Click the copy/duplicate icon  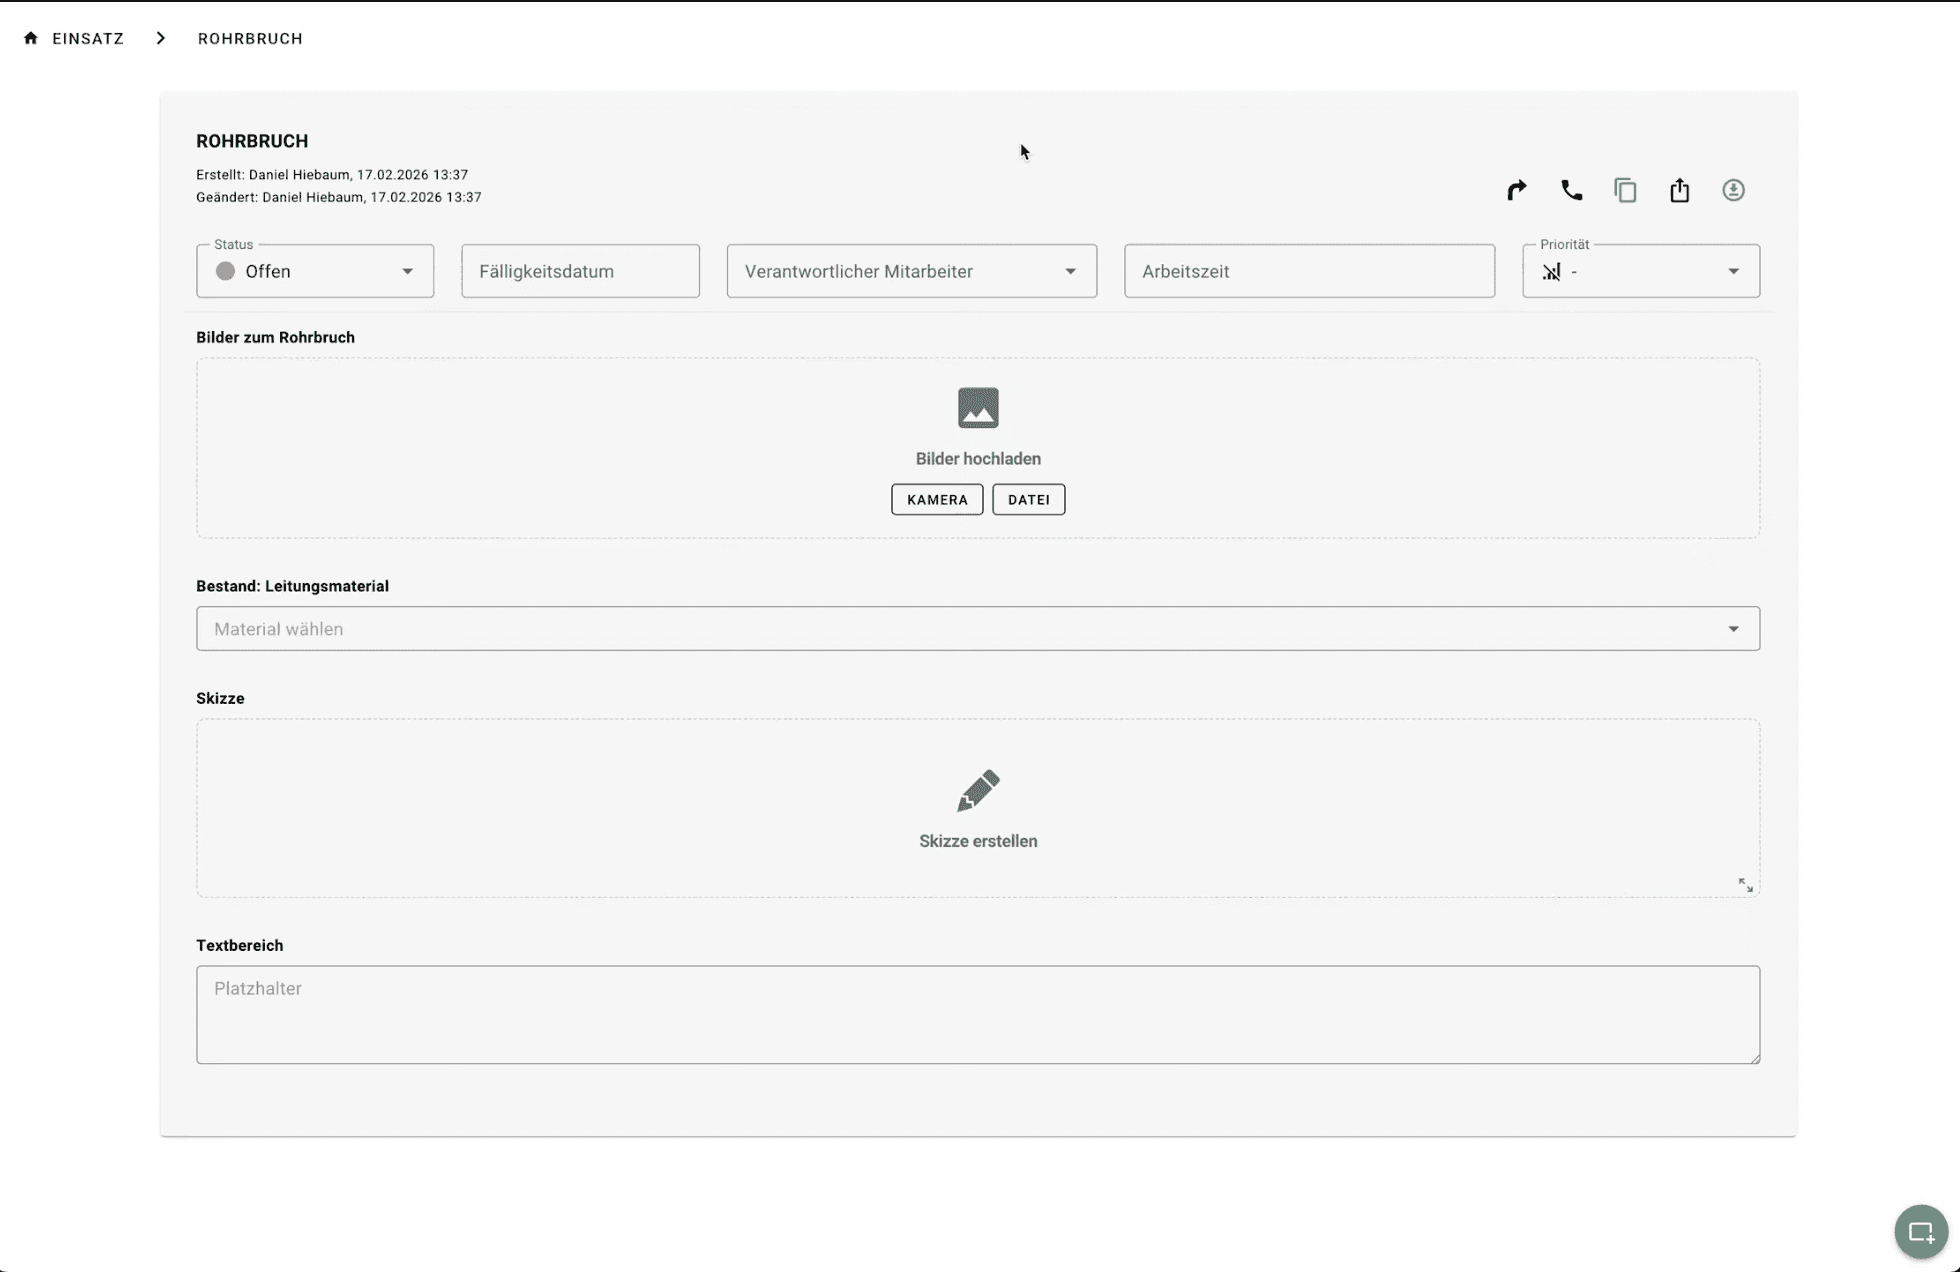click(1625, 190)
